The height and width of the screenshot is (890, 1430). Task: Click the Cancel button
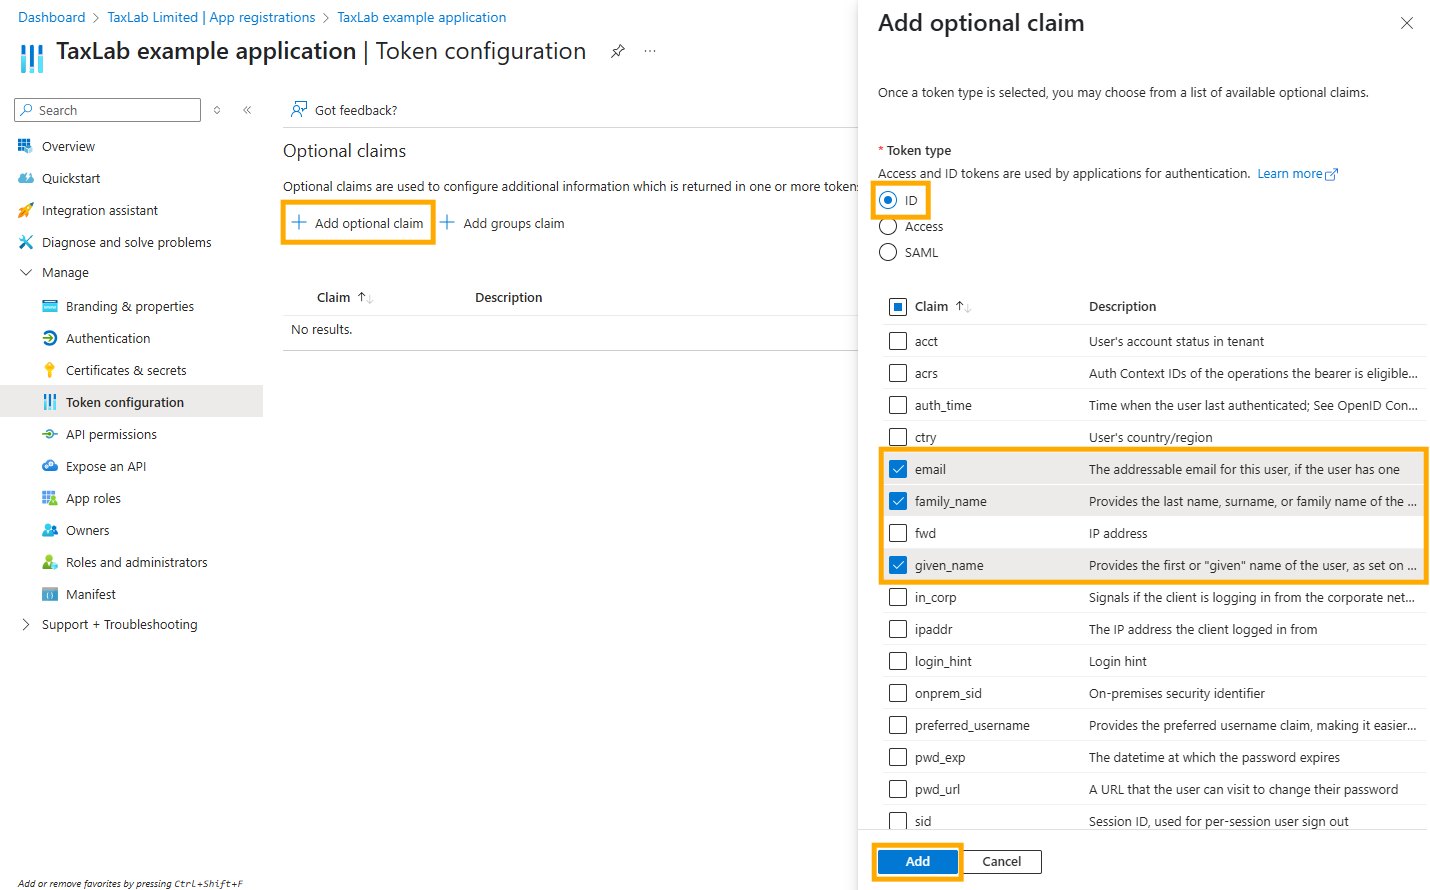click(1001, 861)
